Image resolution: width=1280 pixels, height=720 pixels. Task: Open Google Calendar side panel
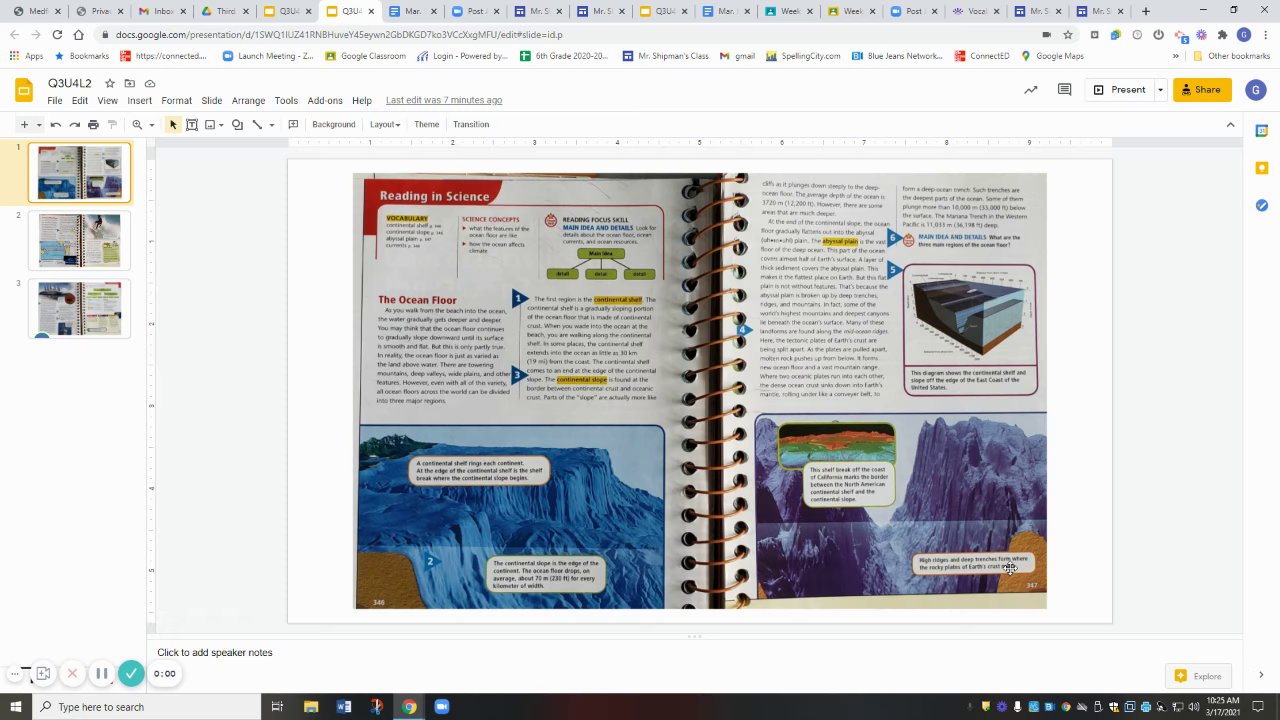[x=1262, y=131]
